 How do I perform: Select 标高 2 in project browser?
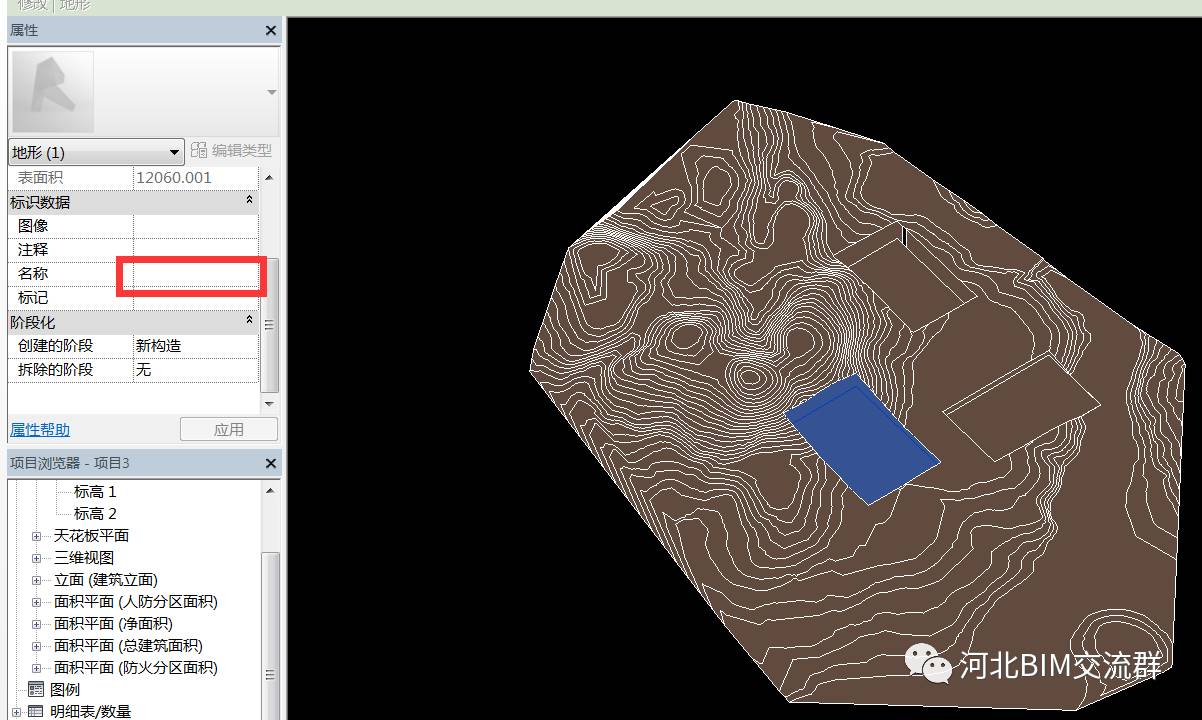(x=95, y=514)
